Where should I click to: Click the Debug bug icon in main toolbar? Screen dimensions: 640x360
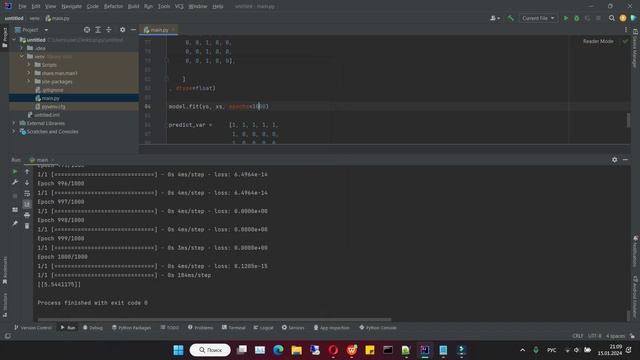pos(577,18)
